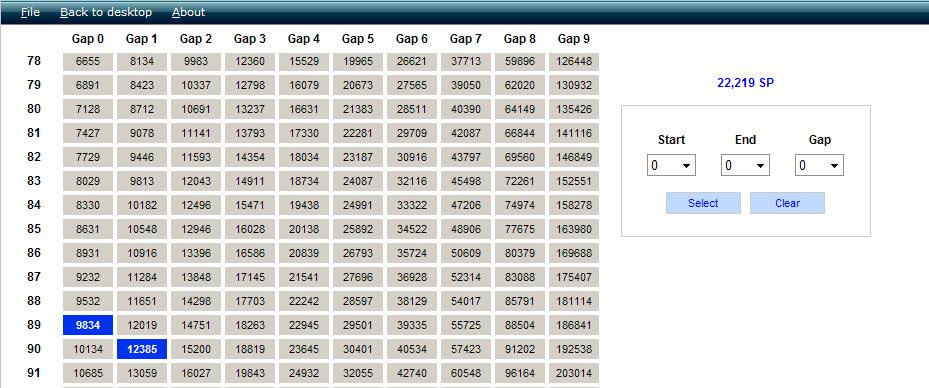Click cell 15200 in row 90

[196, 349]
